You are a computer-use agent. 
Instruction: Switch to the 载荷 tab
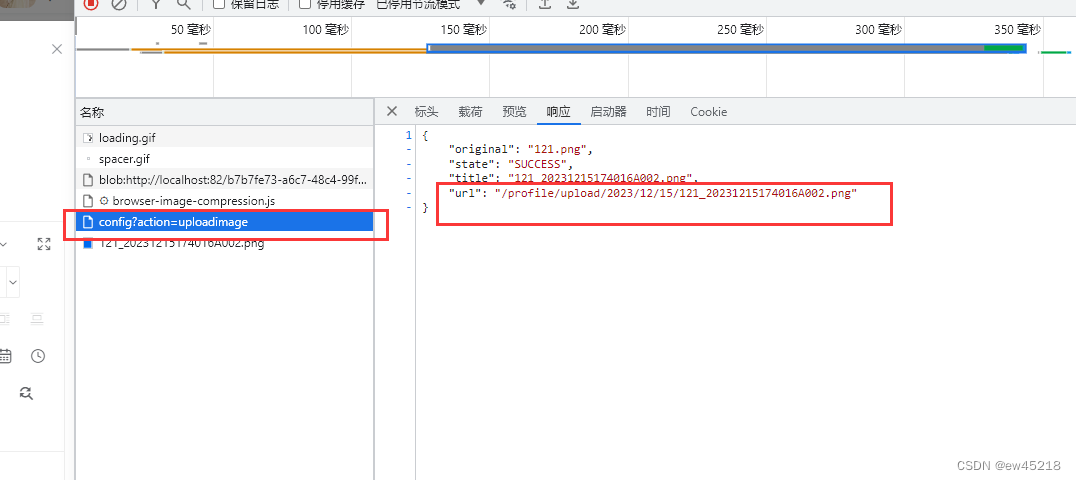pos(470,112)
